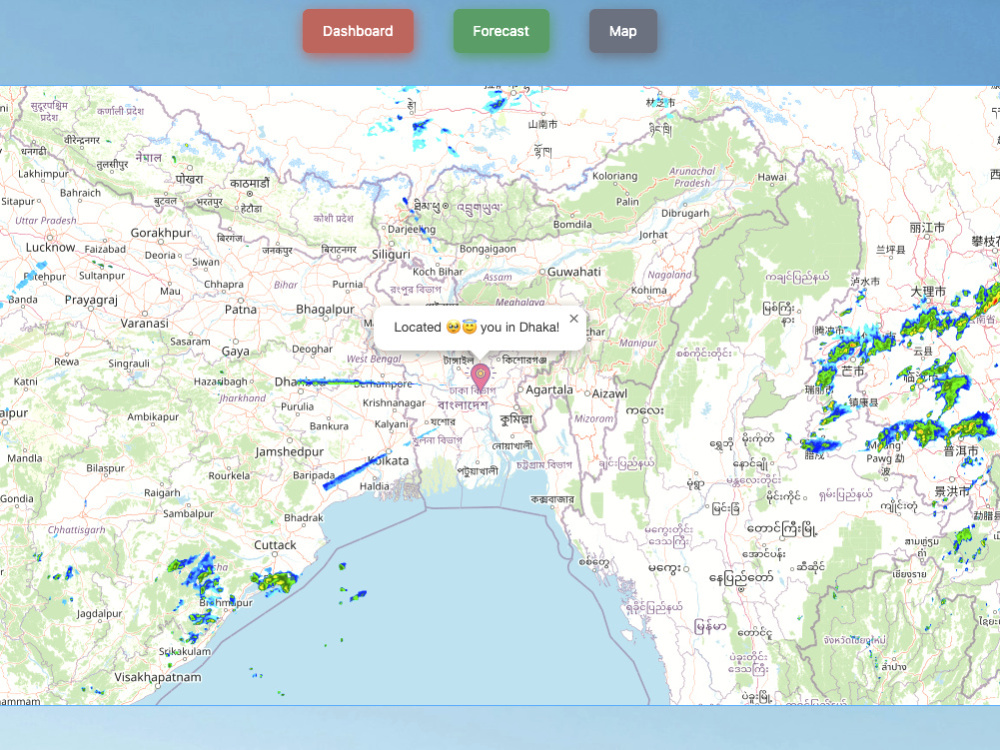The width and height of the screenshot is (1000, 750).
Task: Click the Siliguri city label
Action: coord(391,254)
